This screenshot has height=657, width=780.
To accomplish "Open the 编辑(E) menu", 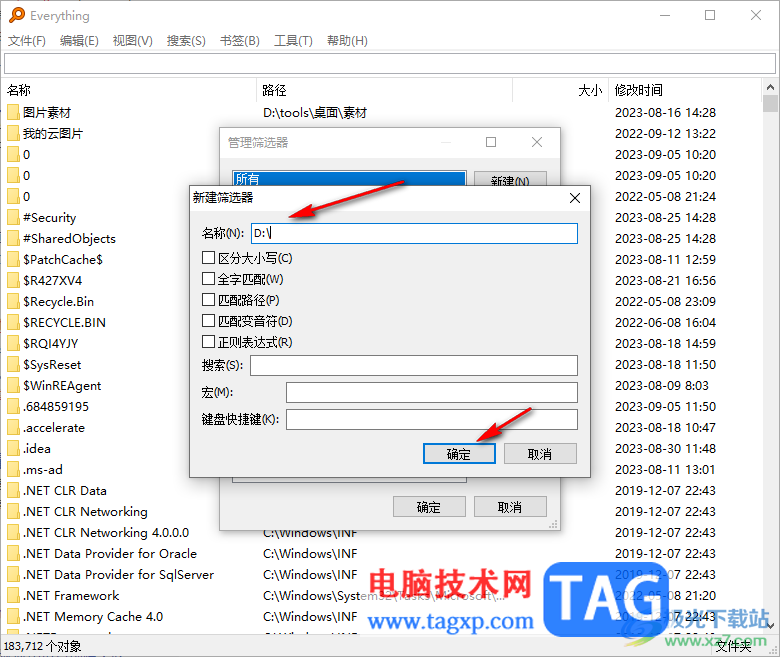I will point(79,41).
